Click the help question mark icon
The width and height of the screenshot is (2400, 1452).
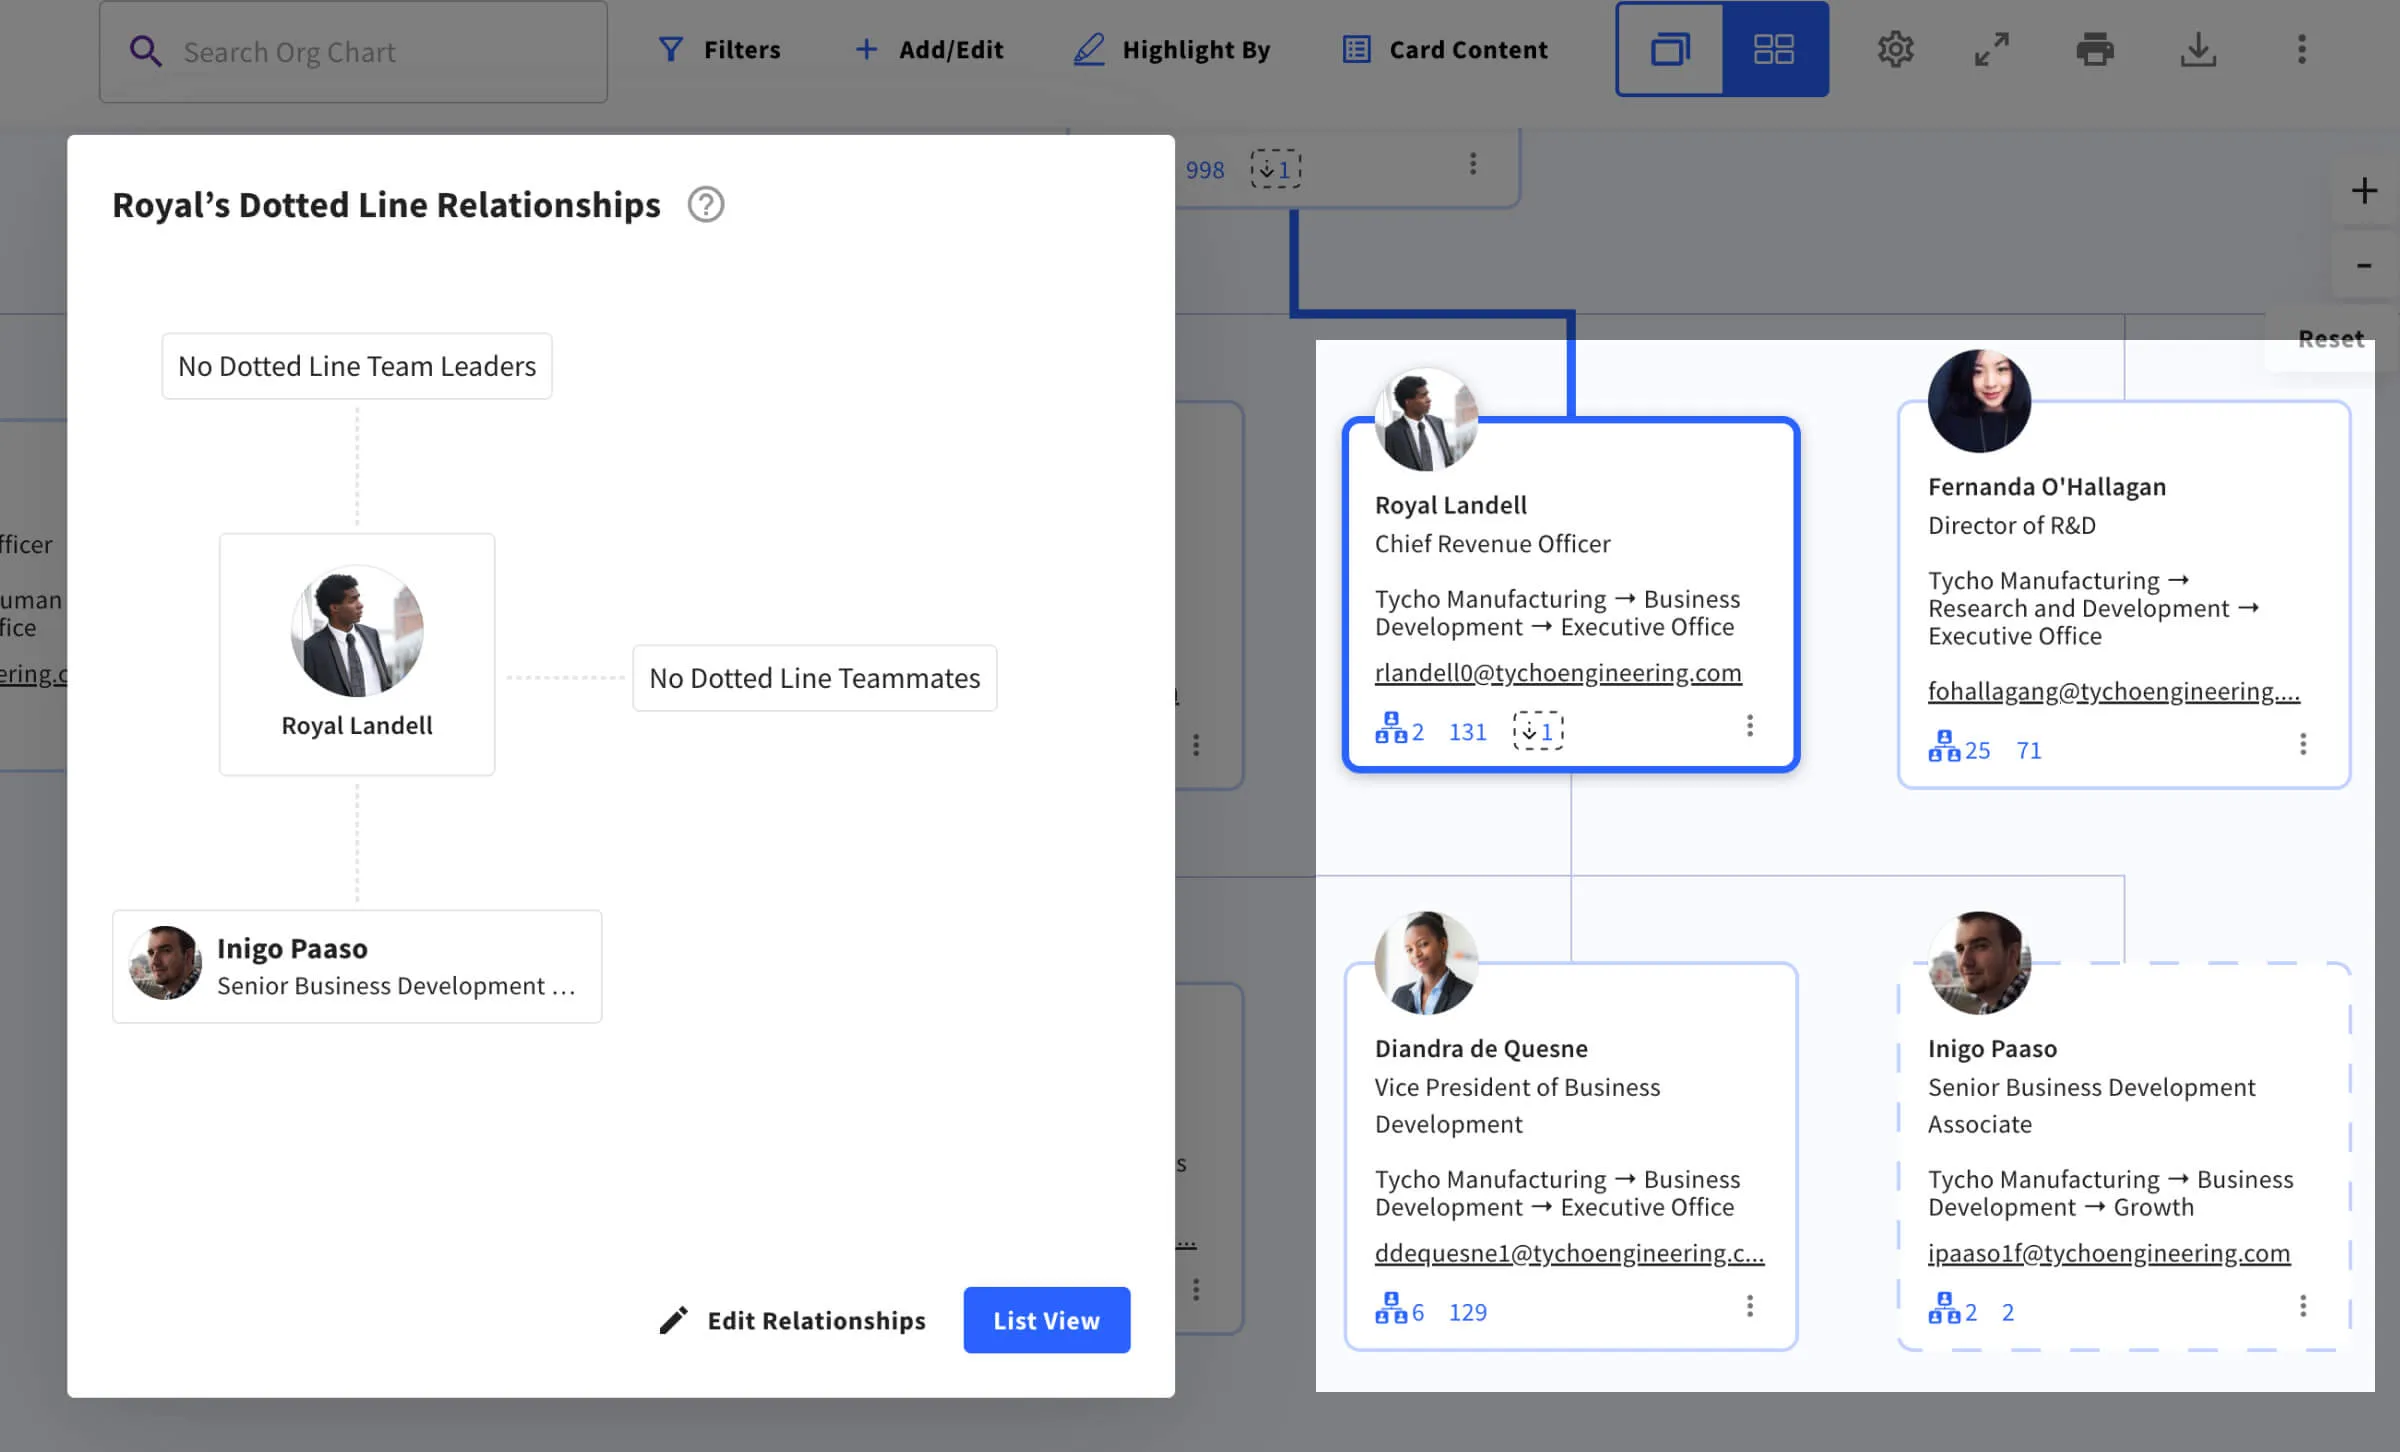click(705, 205)
